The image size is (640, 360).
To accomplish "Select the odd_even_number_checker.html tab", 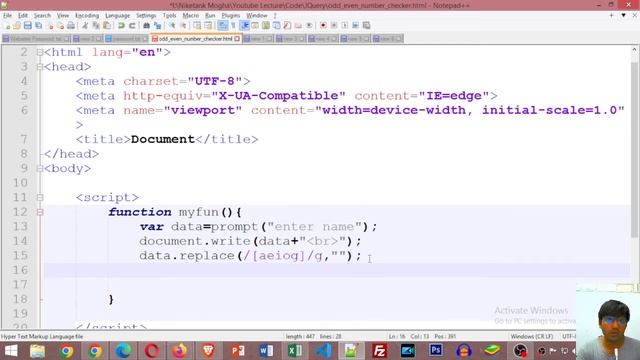I will 195,39.
